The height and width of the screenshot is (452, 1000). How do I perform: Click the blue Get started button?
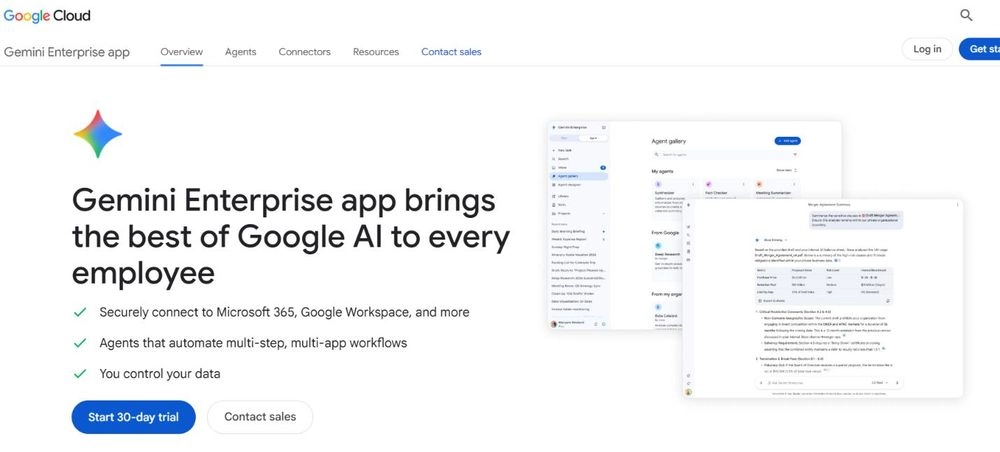pos(980,49)
